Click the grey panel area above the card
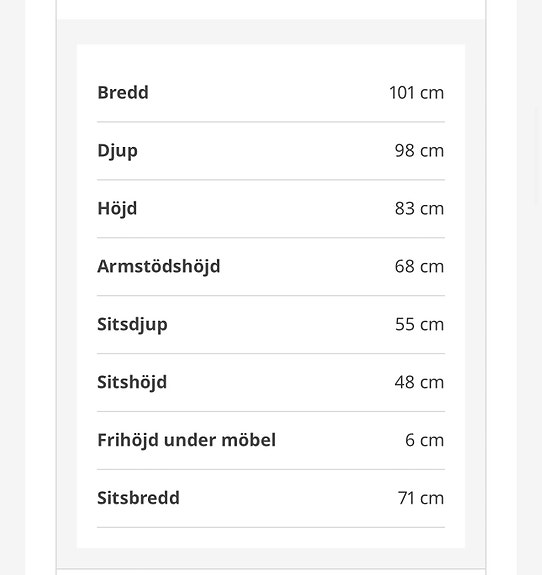Image resolution: width=542 pixels, height=575 pixels. (x=271, y=32)
